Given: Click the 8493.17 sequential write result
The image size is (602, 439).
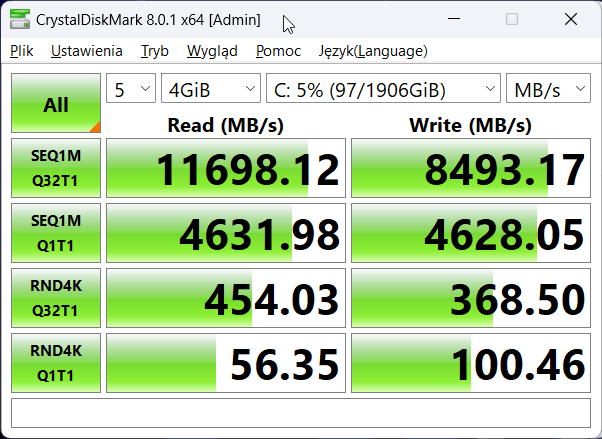Looking at the screenshot, I should (x=471, y=169).
